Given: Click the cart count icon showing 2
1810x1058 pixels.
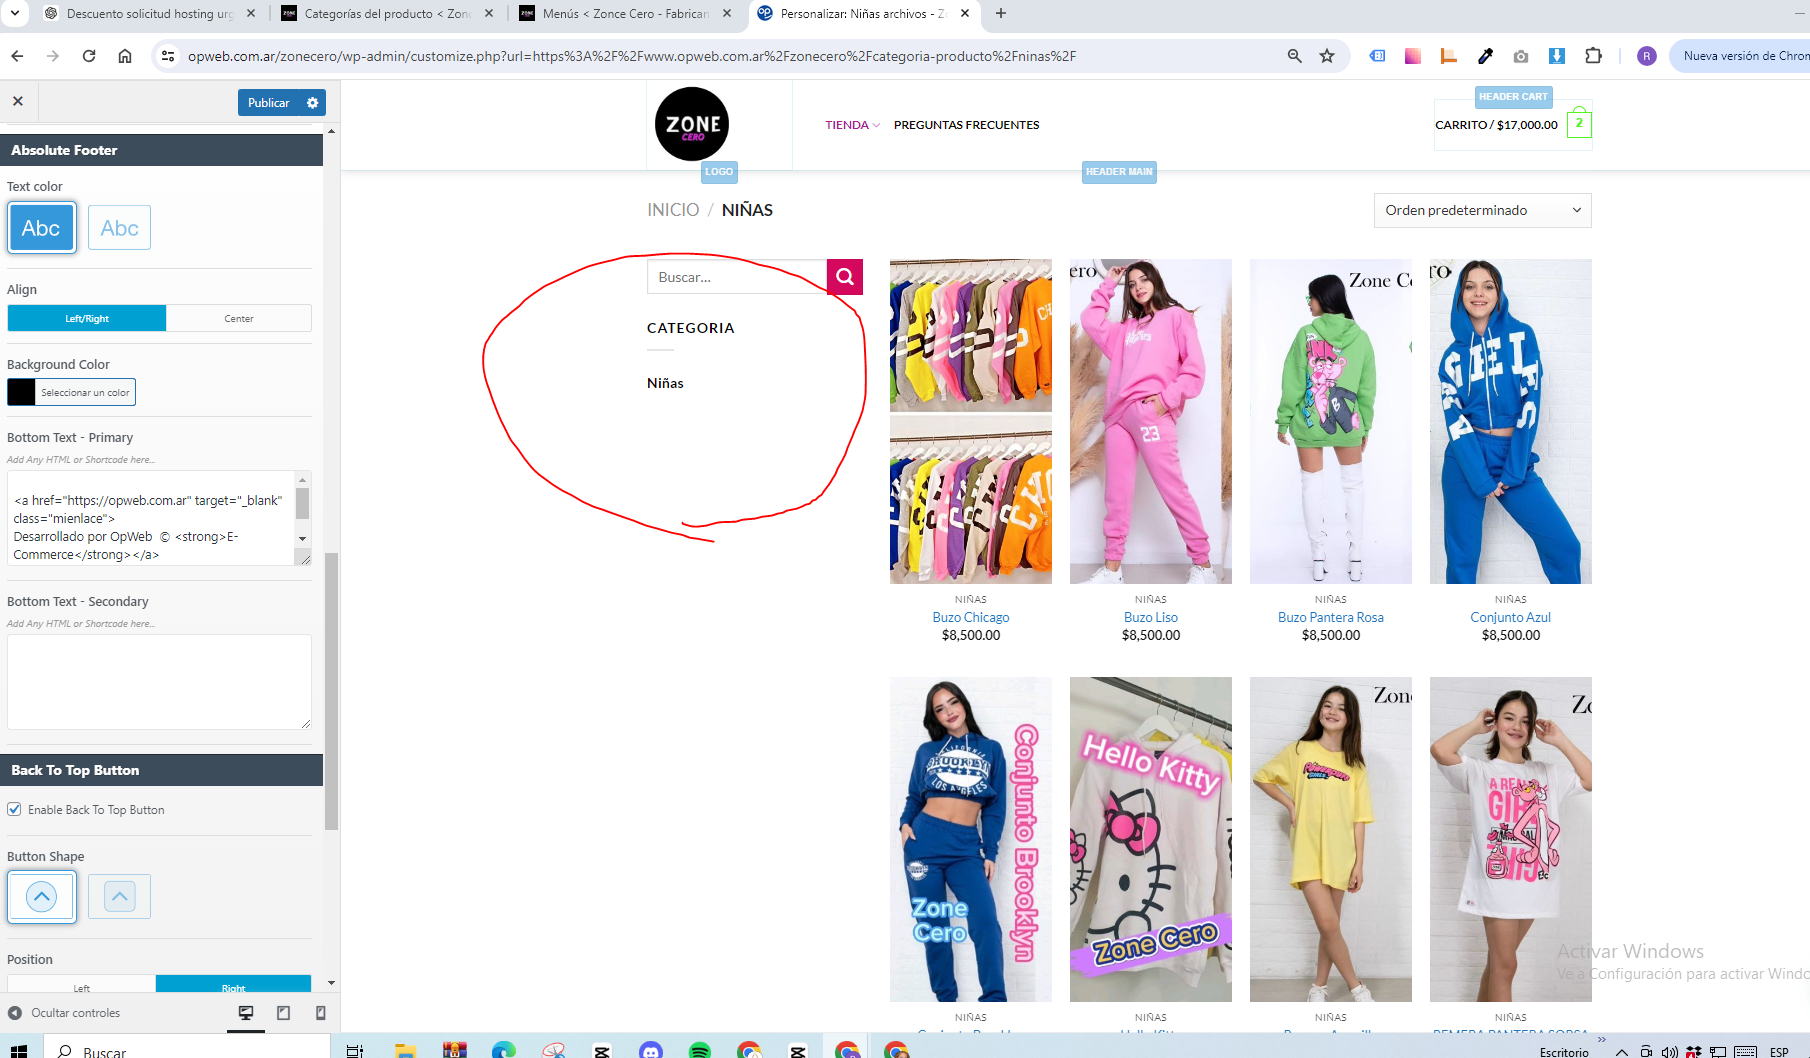Looking at the screenshot, I should 1579,124.
